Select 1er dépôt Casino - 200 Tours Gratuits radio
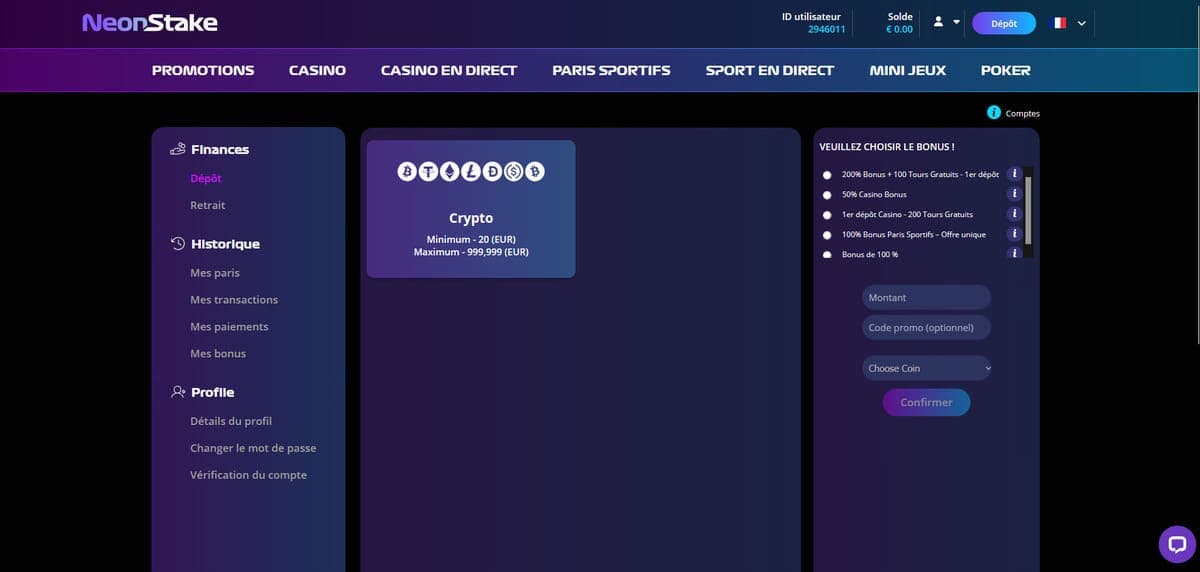Viewport: 1200px width, 572px height. point(827,215)
